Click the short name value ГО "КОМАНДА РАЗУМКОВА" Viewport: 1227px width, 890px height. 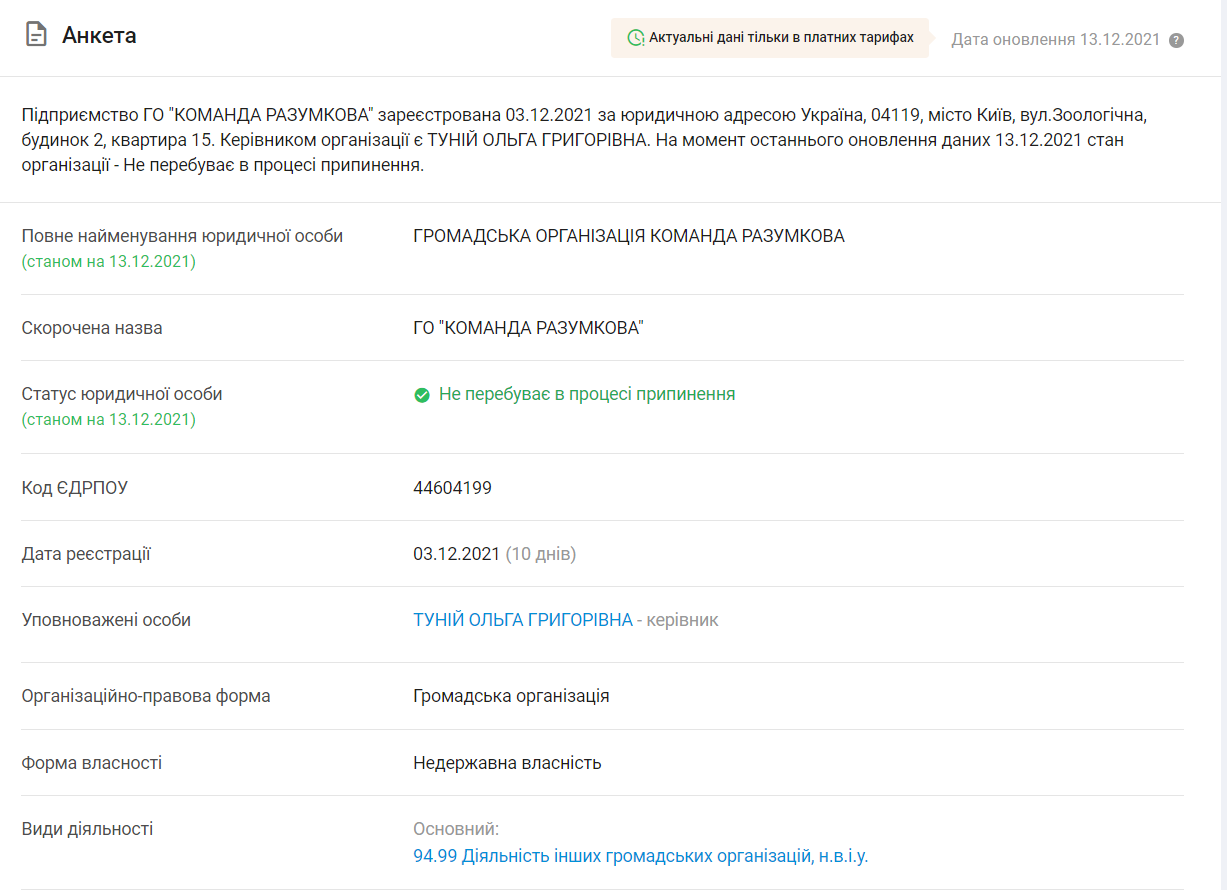click(x=528, y=328)
